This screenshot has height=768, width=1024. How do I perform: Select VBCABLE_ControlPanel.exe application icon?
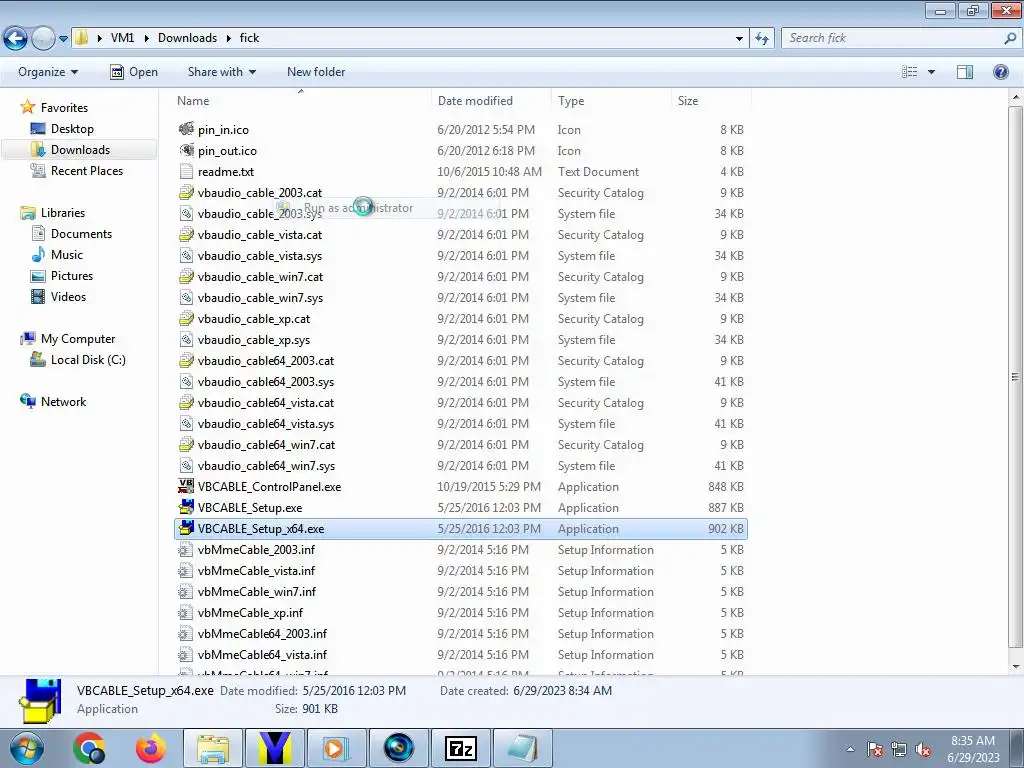pyautogui.click(x=186, y=487)
